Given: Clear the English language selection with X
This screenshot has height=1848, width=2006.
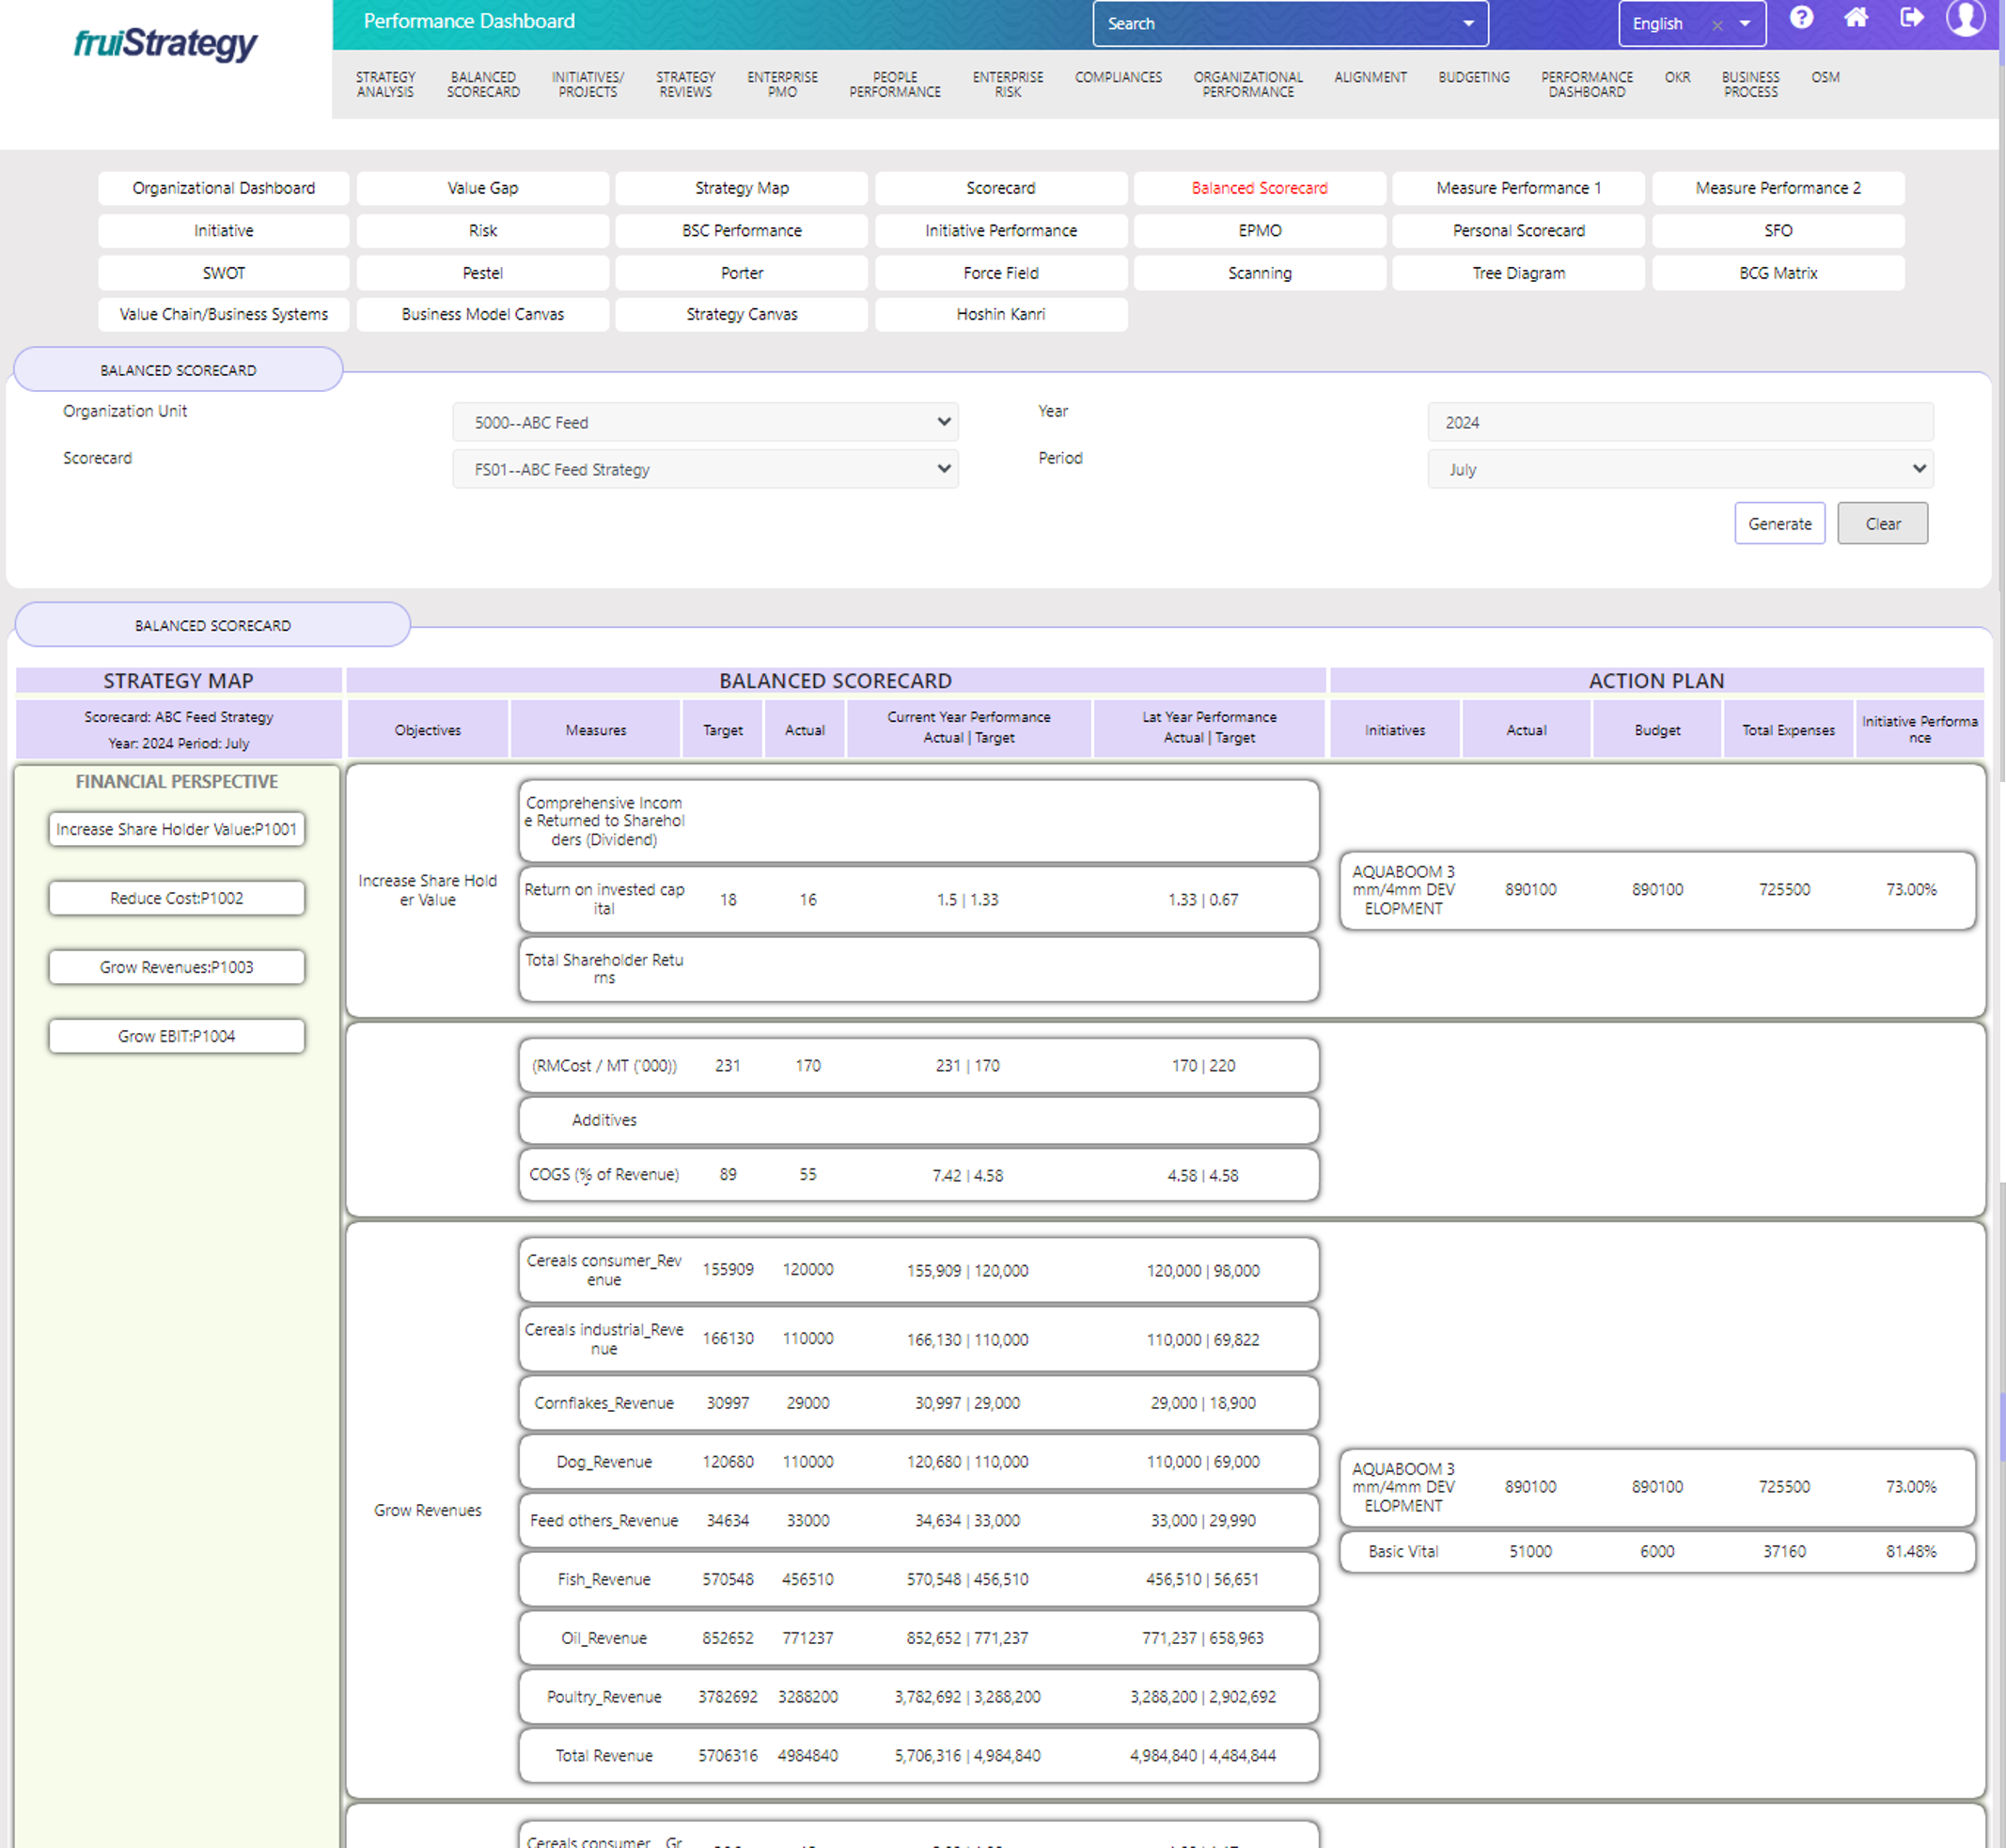Looking at the screenshot, I should tap(1717, 25).
